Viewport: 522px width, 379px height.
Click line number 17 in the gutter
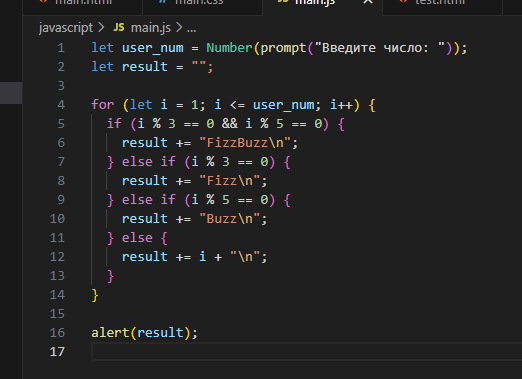coord(57,352)
